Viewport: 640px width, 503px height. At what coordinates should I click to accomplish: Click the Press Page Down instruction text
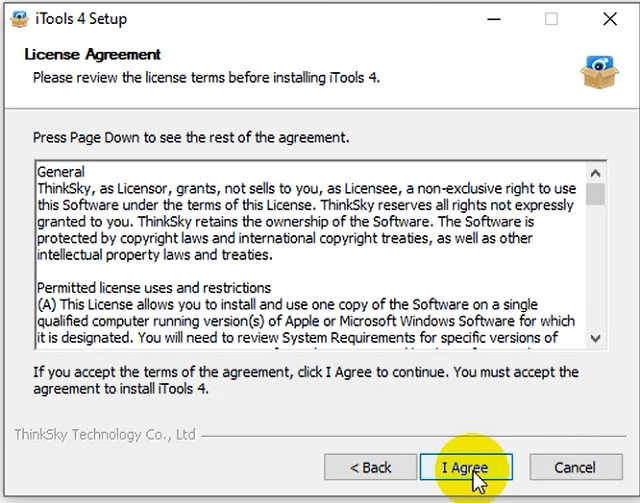[191, 138]
